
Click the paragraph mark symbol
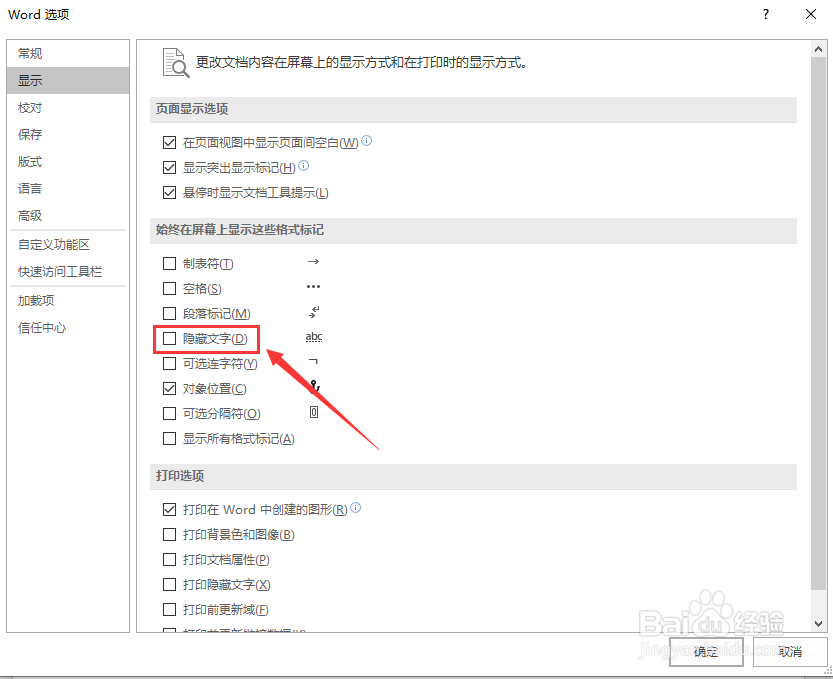tap(313, 311)
